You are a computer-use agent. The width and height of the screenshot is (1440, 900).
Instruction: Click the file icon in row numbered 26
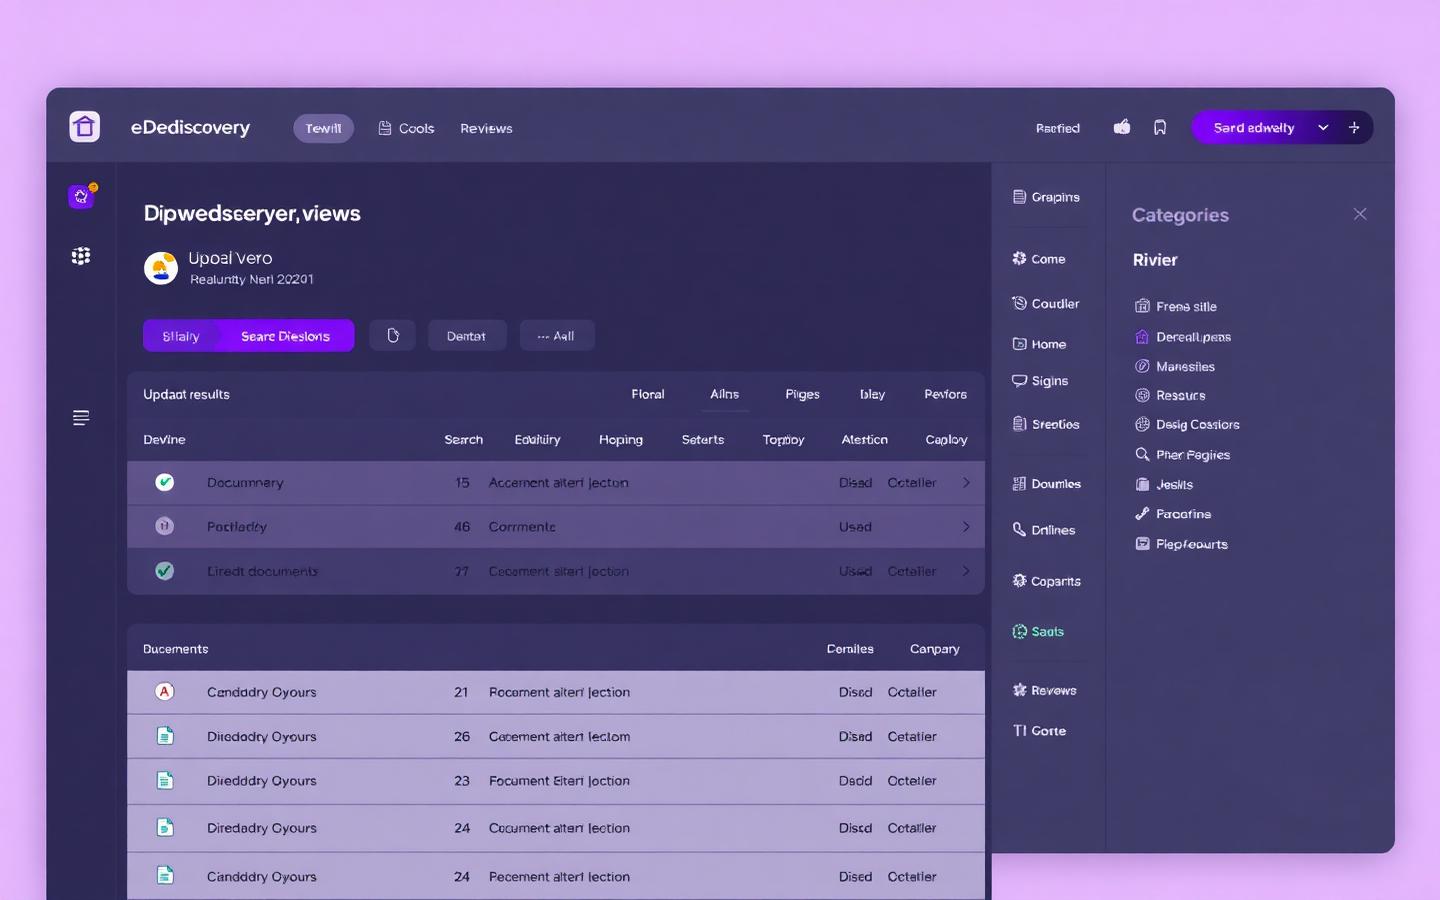pos(165,736)
